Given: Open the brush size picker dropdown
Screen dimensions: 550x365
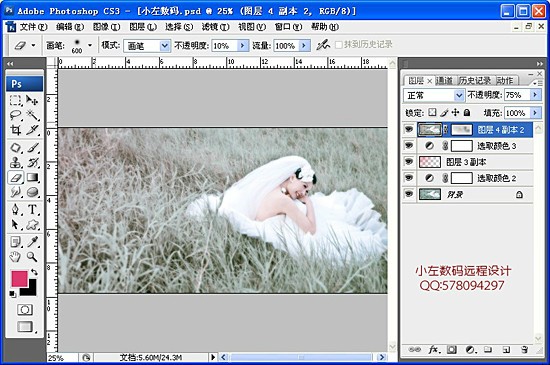Looking at the screenshot, I should coord(90,45).
